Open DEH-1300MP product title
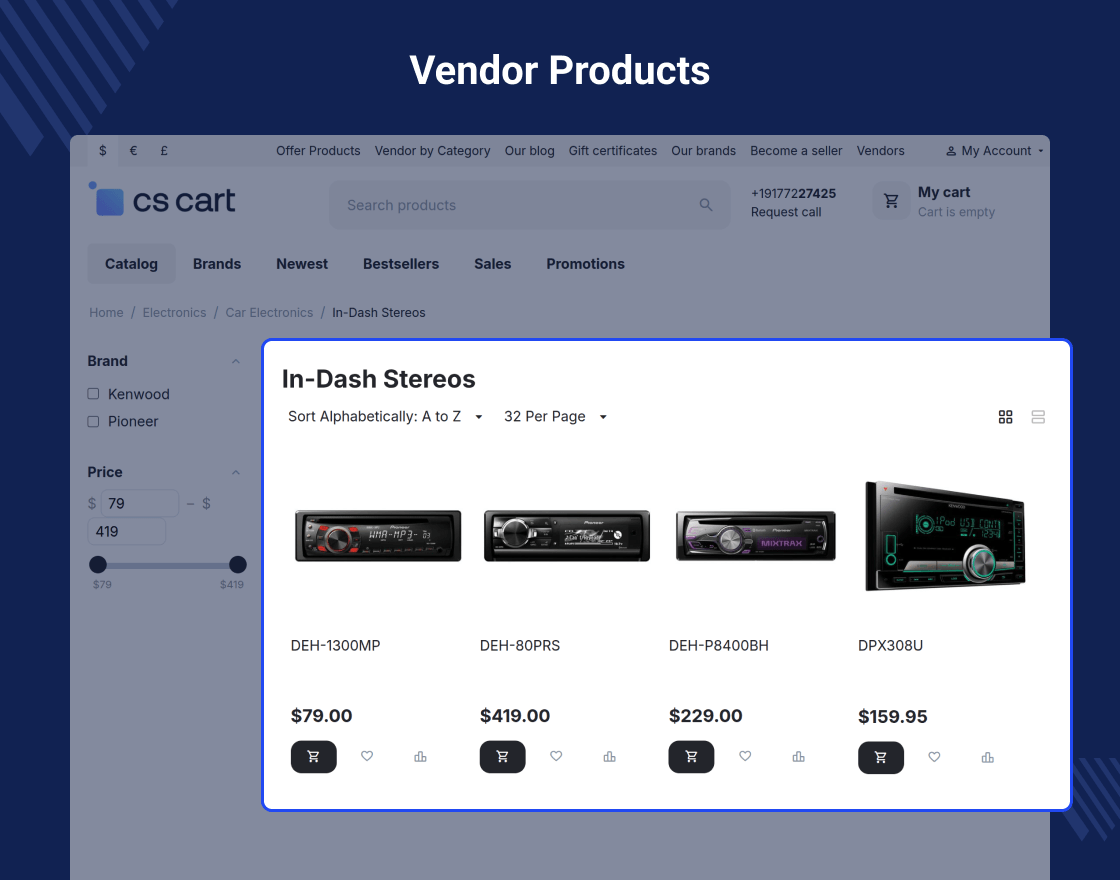This screenshot has width=1120, height=880. click(336, 646)
